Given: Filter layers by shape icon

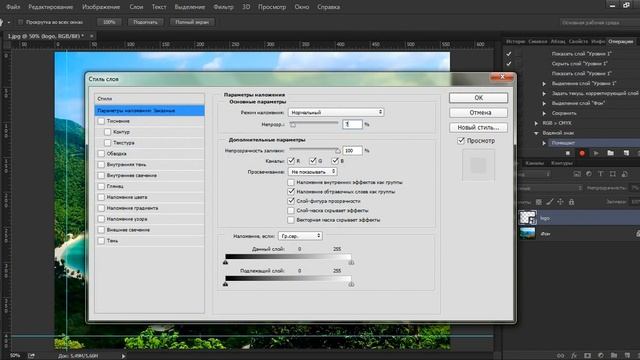Looking at the screenshot, I should click(613, 174).
